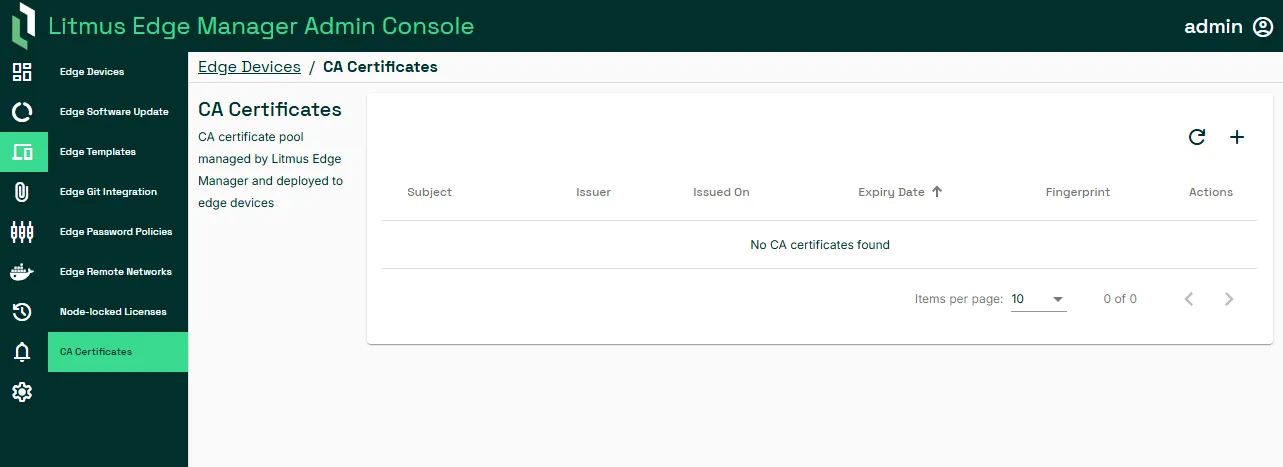Click CA Certificates breadcrumb text
Screen dimensions: 1283x467
point(380,67)
